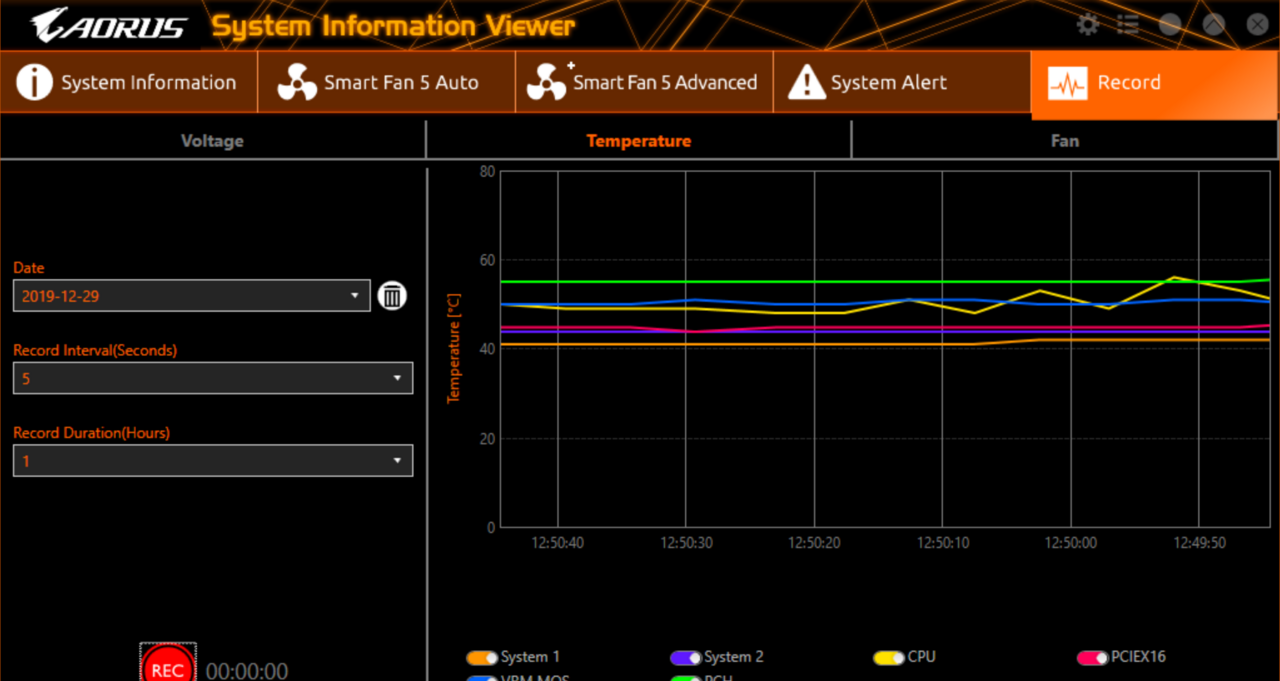Toggle the CPU legend switch
The height and width of the screenshot is (681, 1280).
tap(888, 658)
